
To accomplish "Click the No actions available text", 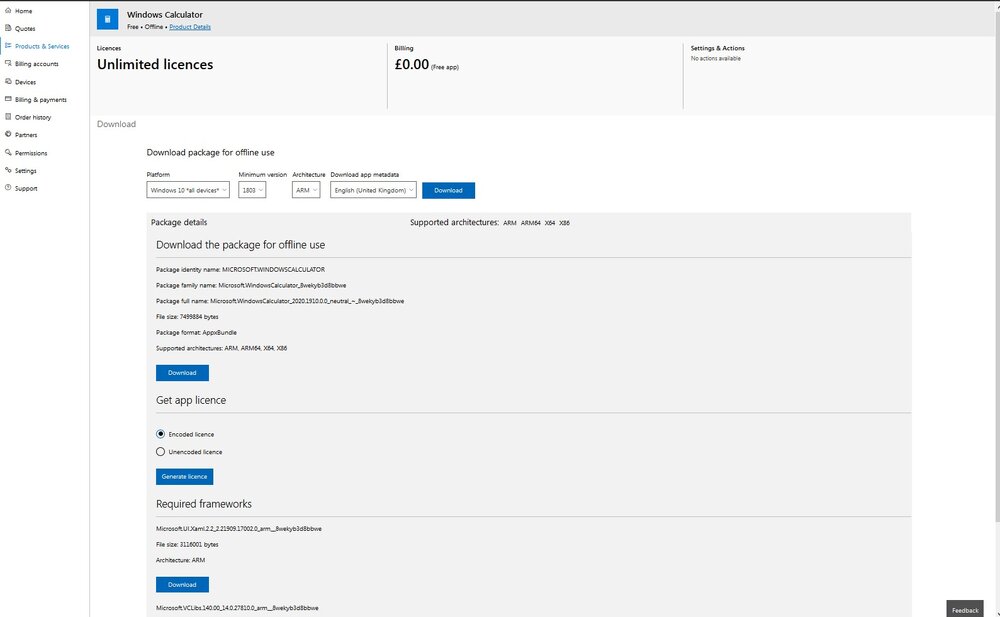I will pos(716,59).
